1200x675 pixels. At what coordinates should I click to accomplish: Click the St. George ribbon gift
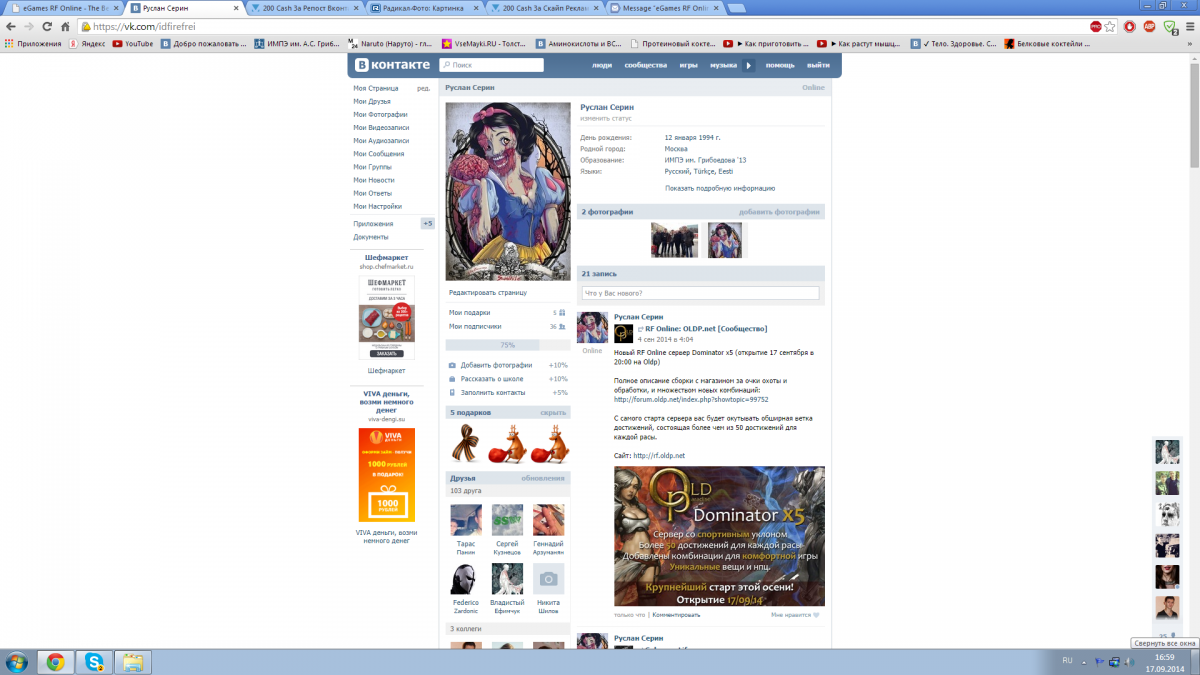tap(466, 443)
